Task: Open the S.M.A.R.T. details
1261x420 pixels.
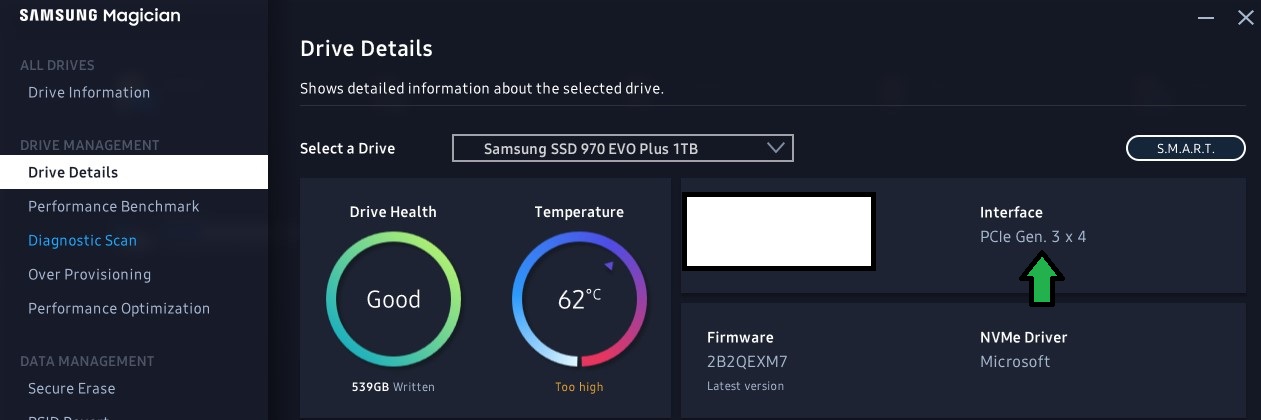Action: (x=1186, y=148)
